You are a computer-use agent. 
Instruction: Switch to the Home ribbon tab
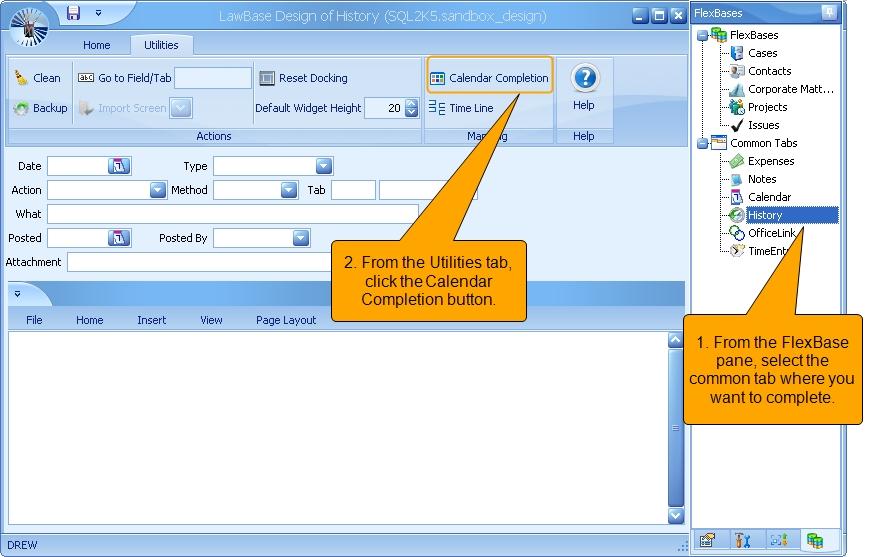pos(97,45)
